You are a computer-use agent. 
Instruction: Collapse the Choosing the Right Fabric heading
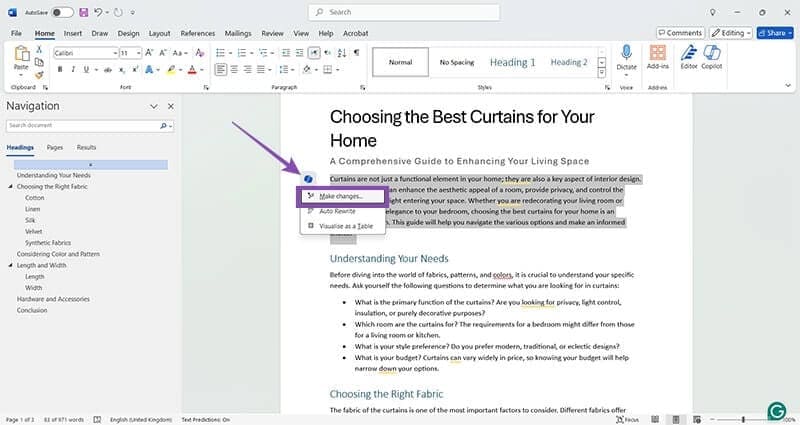tap(10, 187)
